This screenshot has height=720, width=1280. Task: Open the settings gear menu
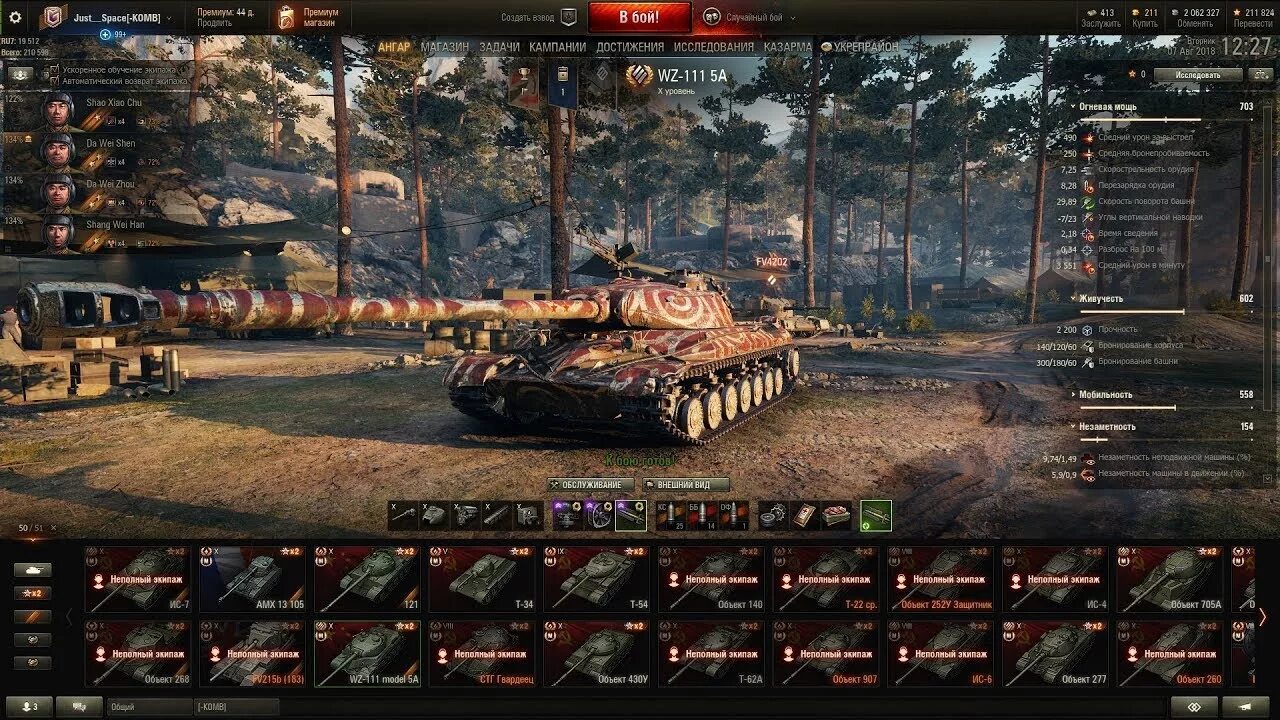[15, 17]
